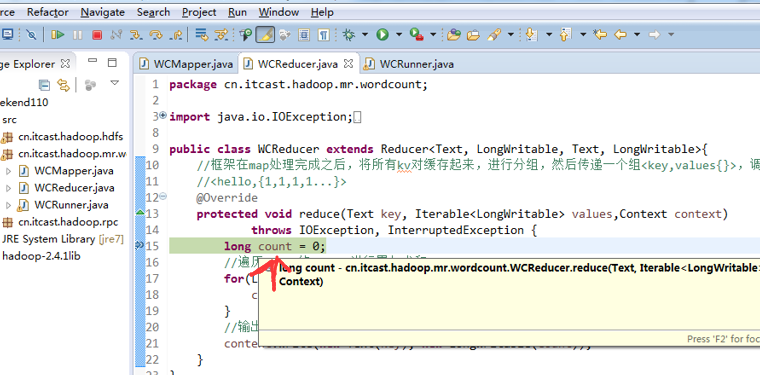Click the @Override annotation on line 12

point(227,198)
